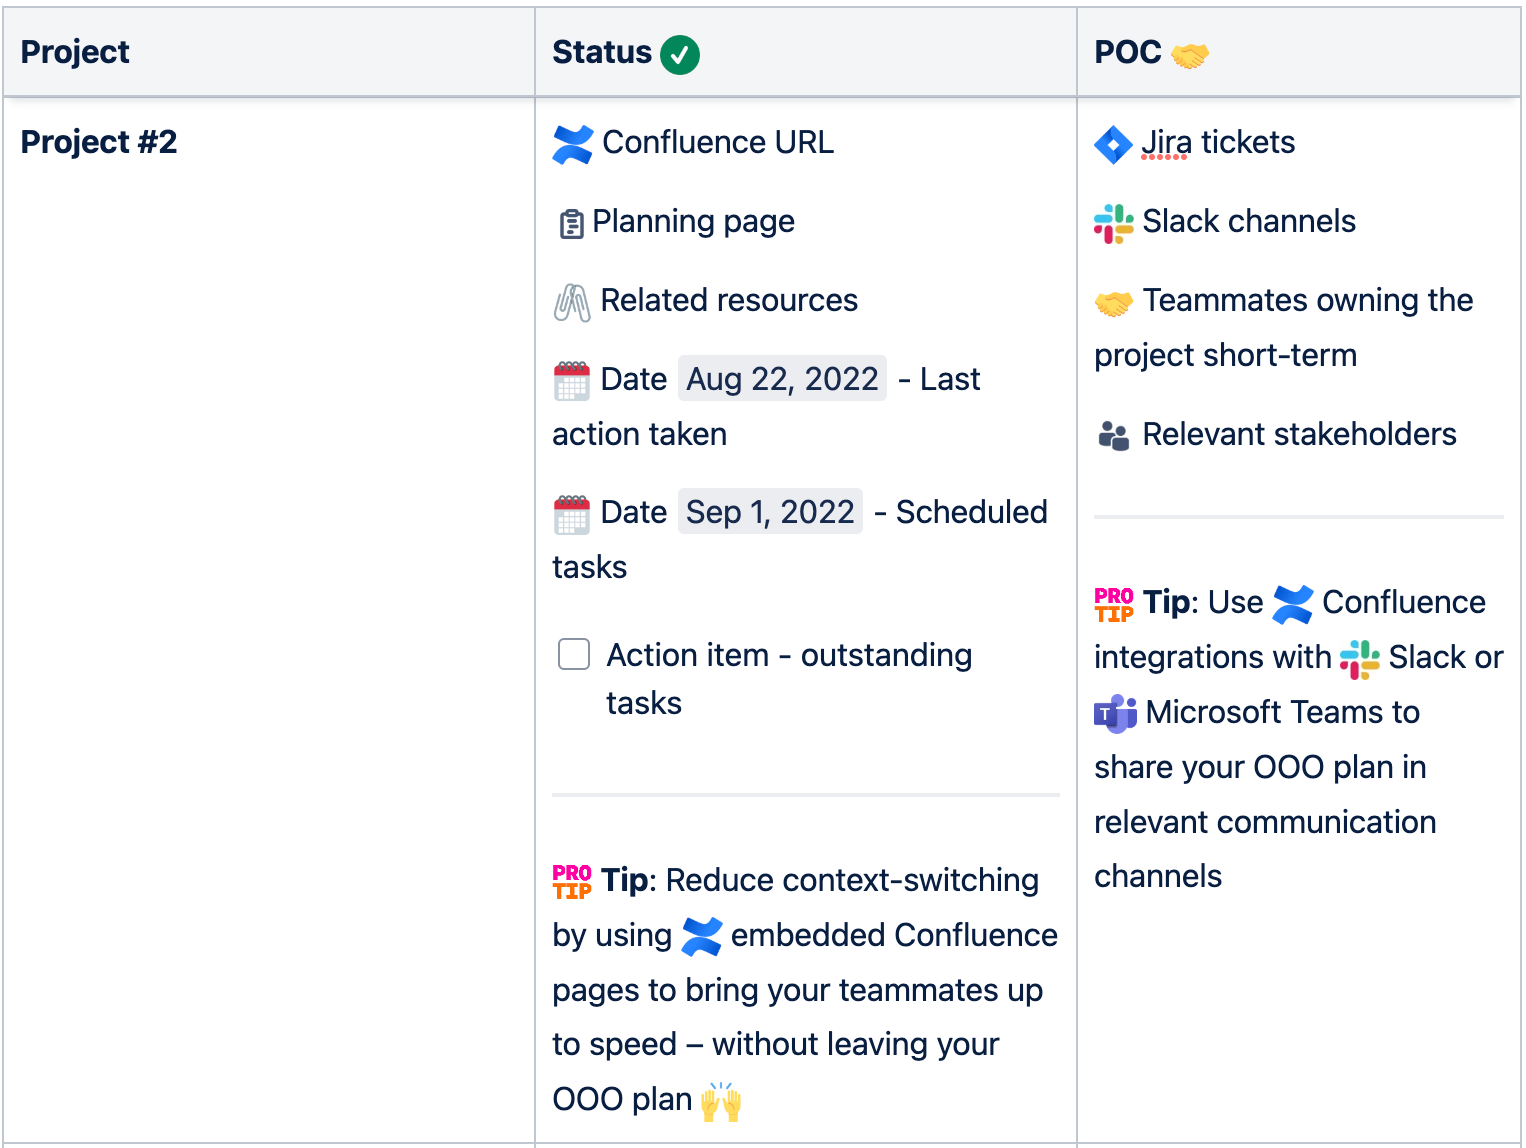This screenshot has width=1526, height=1148.
Task: Click the handshake emoji before Teammates owning
Action: (x=1113, y=303)
